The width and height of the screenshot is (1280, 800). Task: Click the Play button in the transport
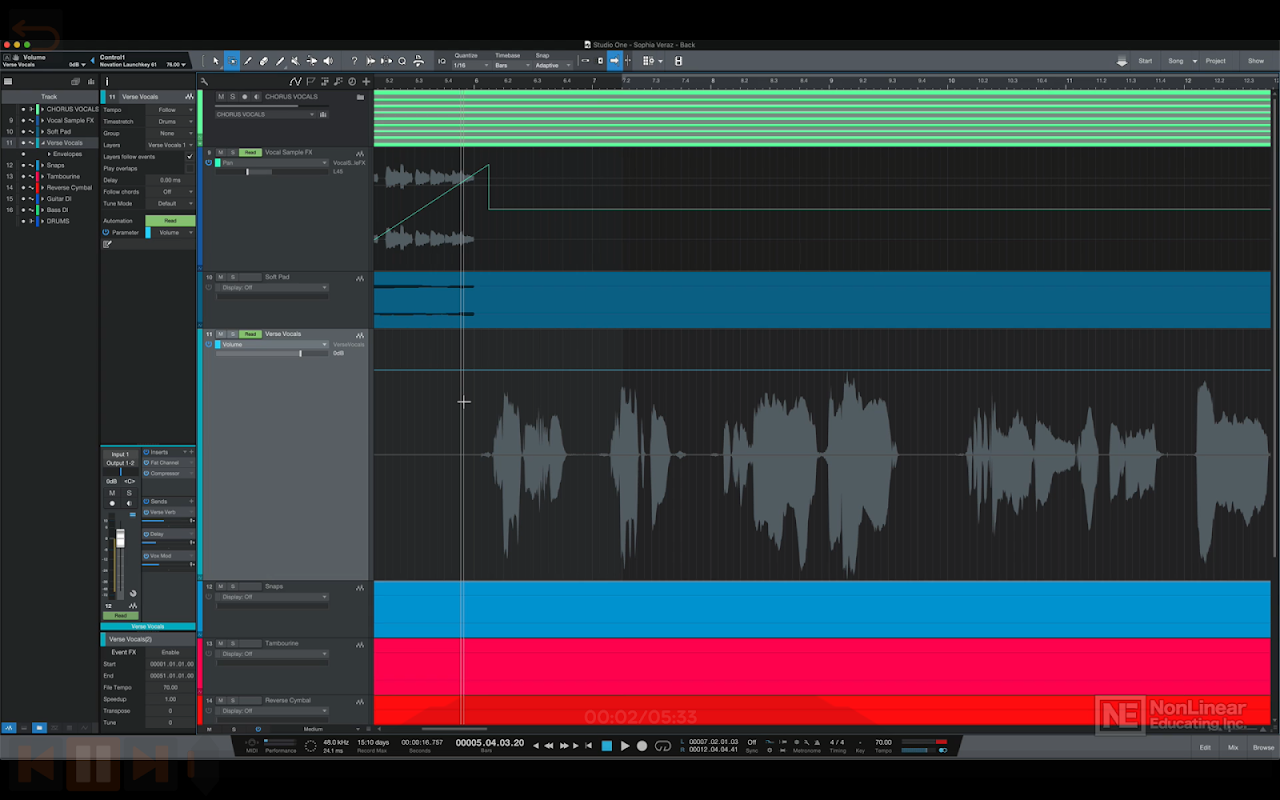(x=625, y=746)
